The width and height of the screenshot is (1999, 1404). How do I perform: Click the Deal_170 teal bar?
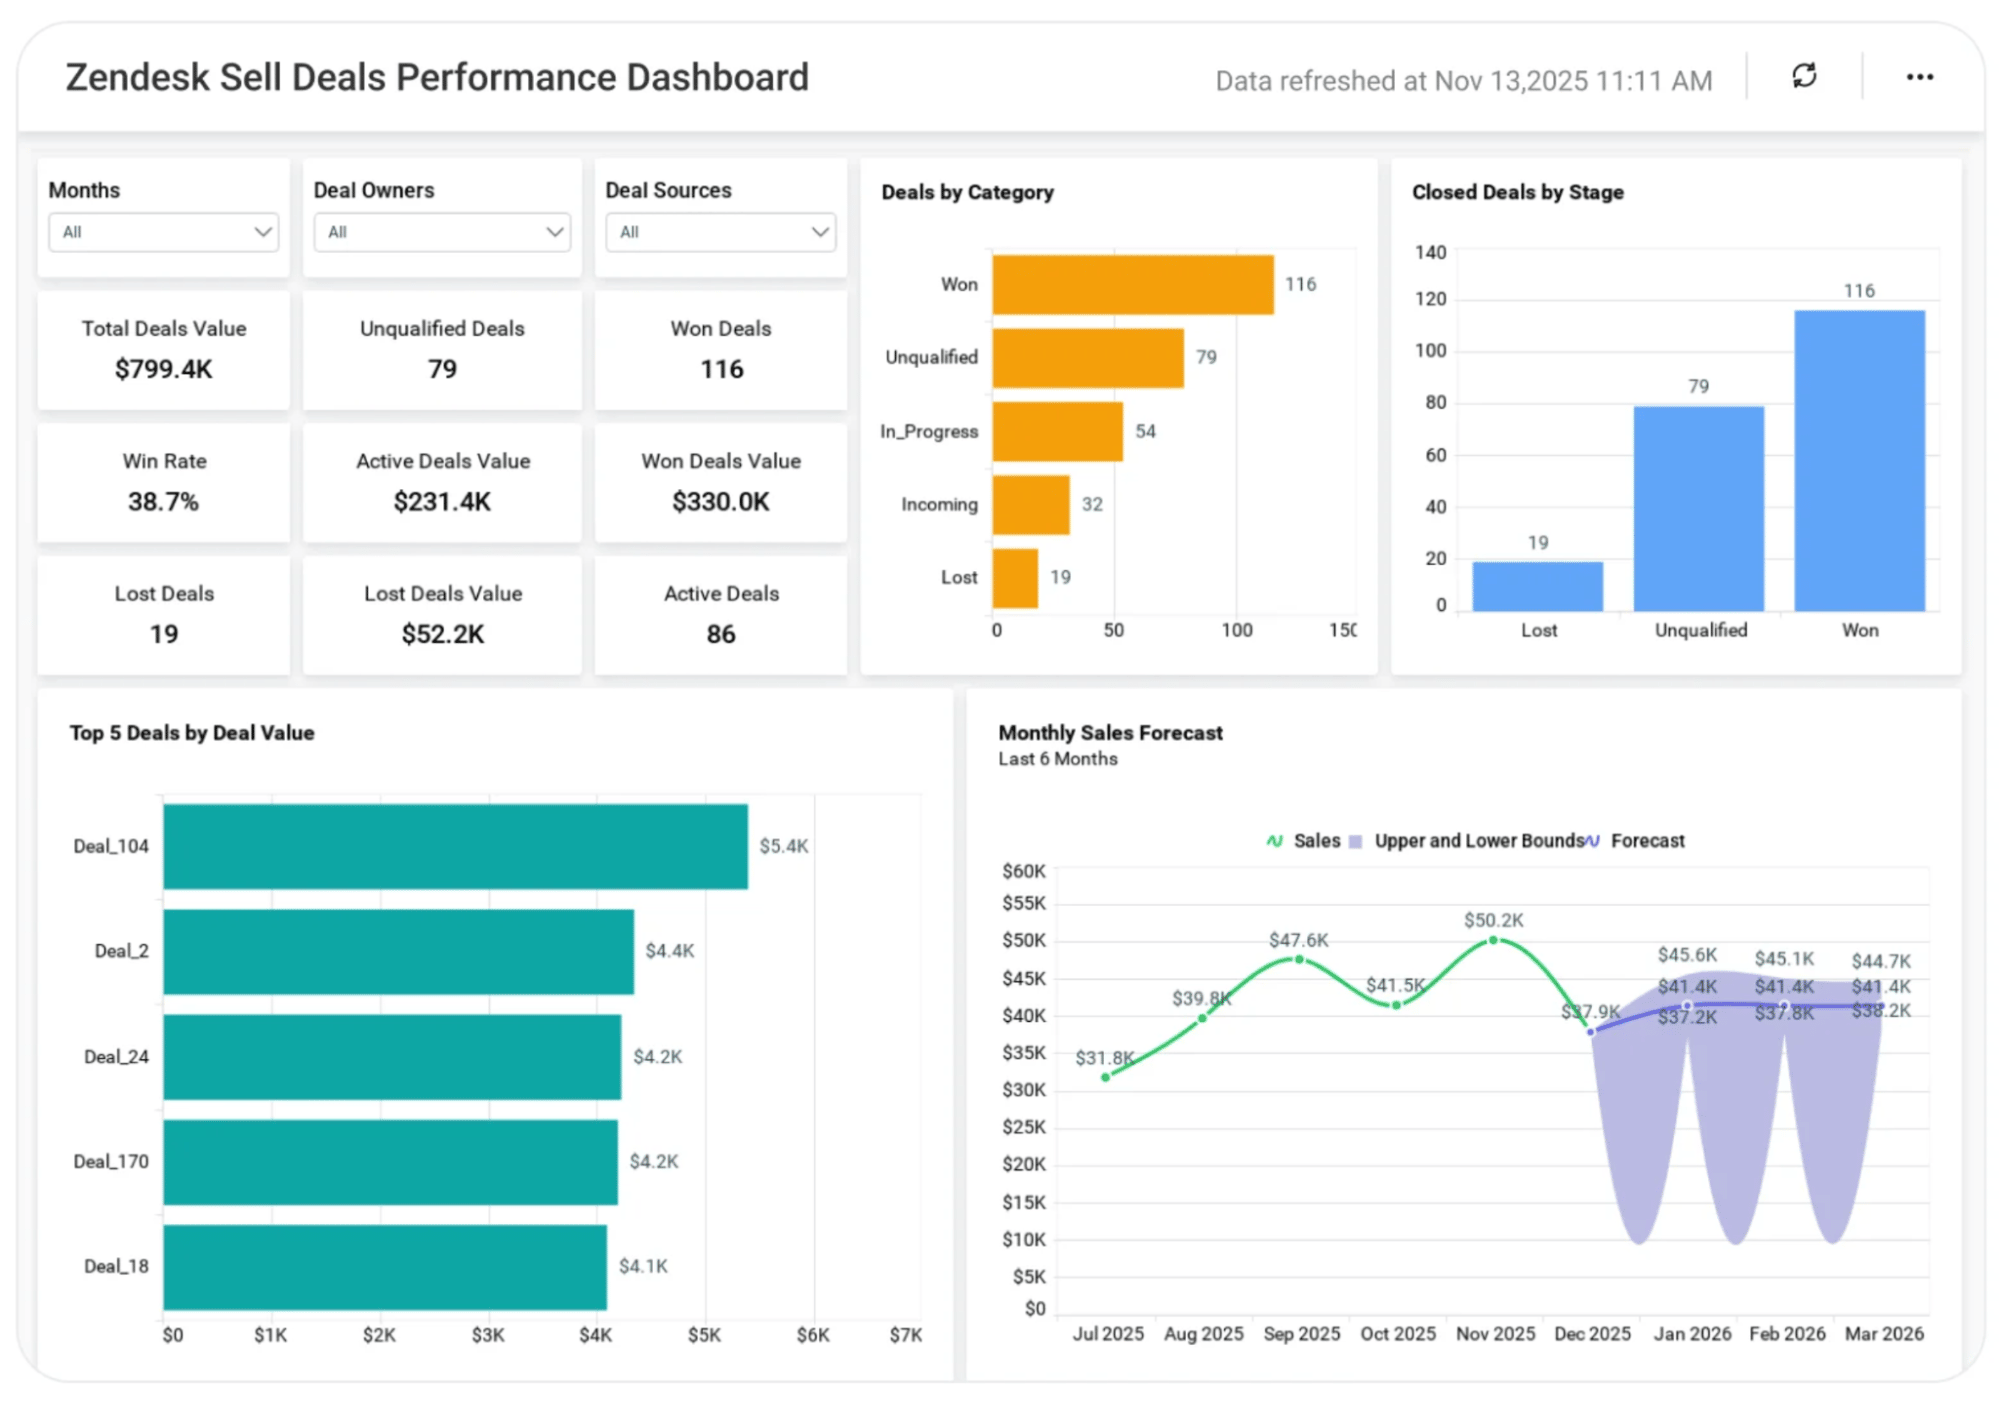(391, 1162)
